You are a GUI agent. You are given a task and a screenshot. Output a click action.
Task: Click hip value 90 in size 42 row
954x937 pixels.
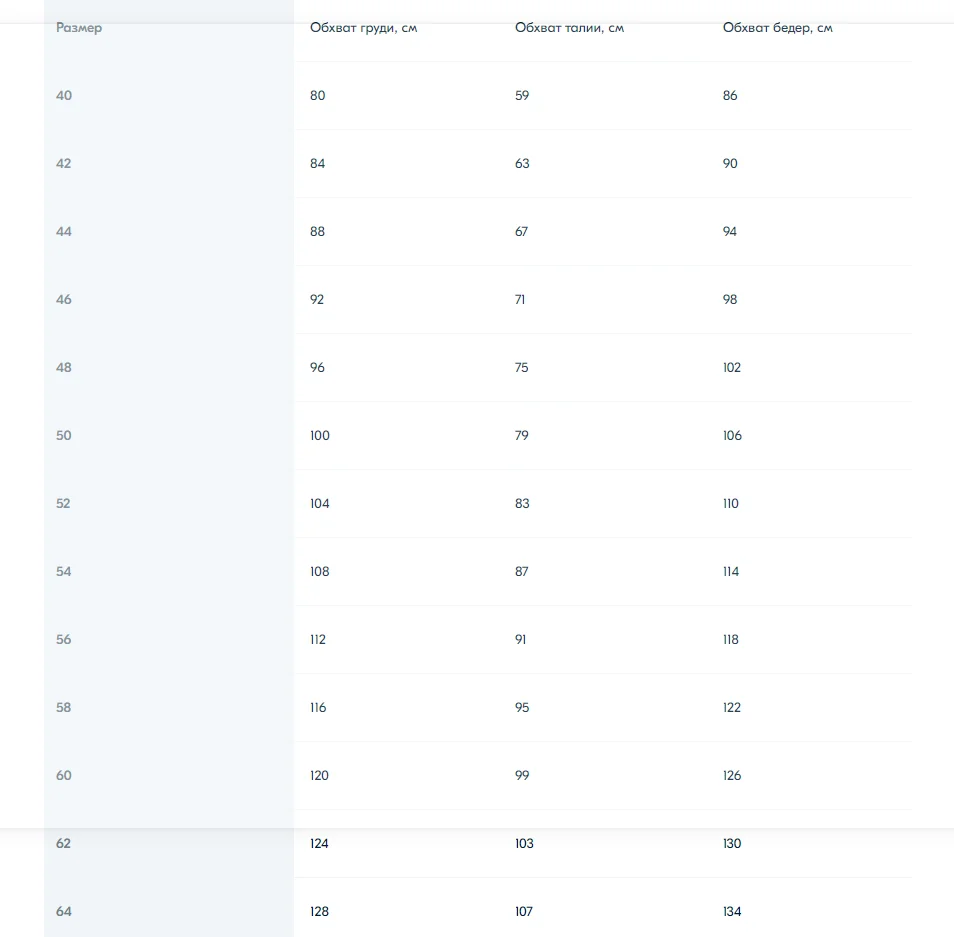pyautogui.click(x=730, y=164)
